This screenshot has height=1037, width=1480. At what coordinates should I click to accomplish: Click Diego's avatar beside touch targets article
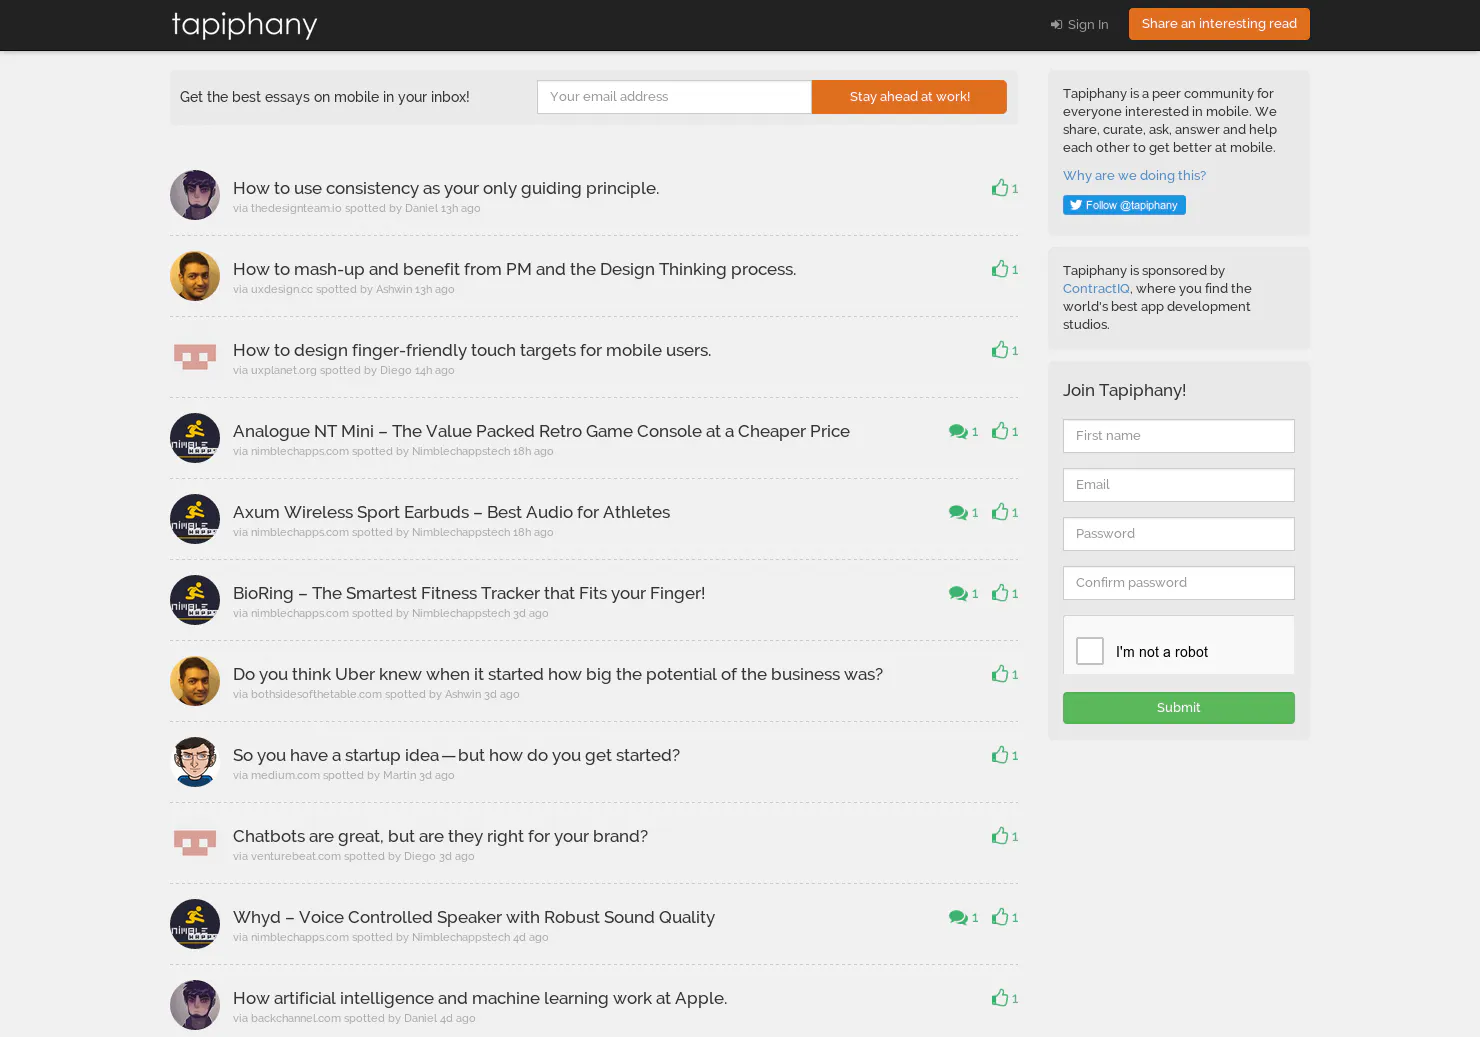[x=195, y=357]
